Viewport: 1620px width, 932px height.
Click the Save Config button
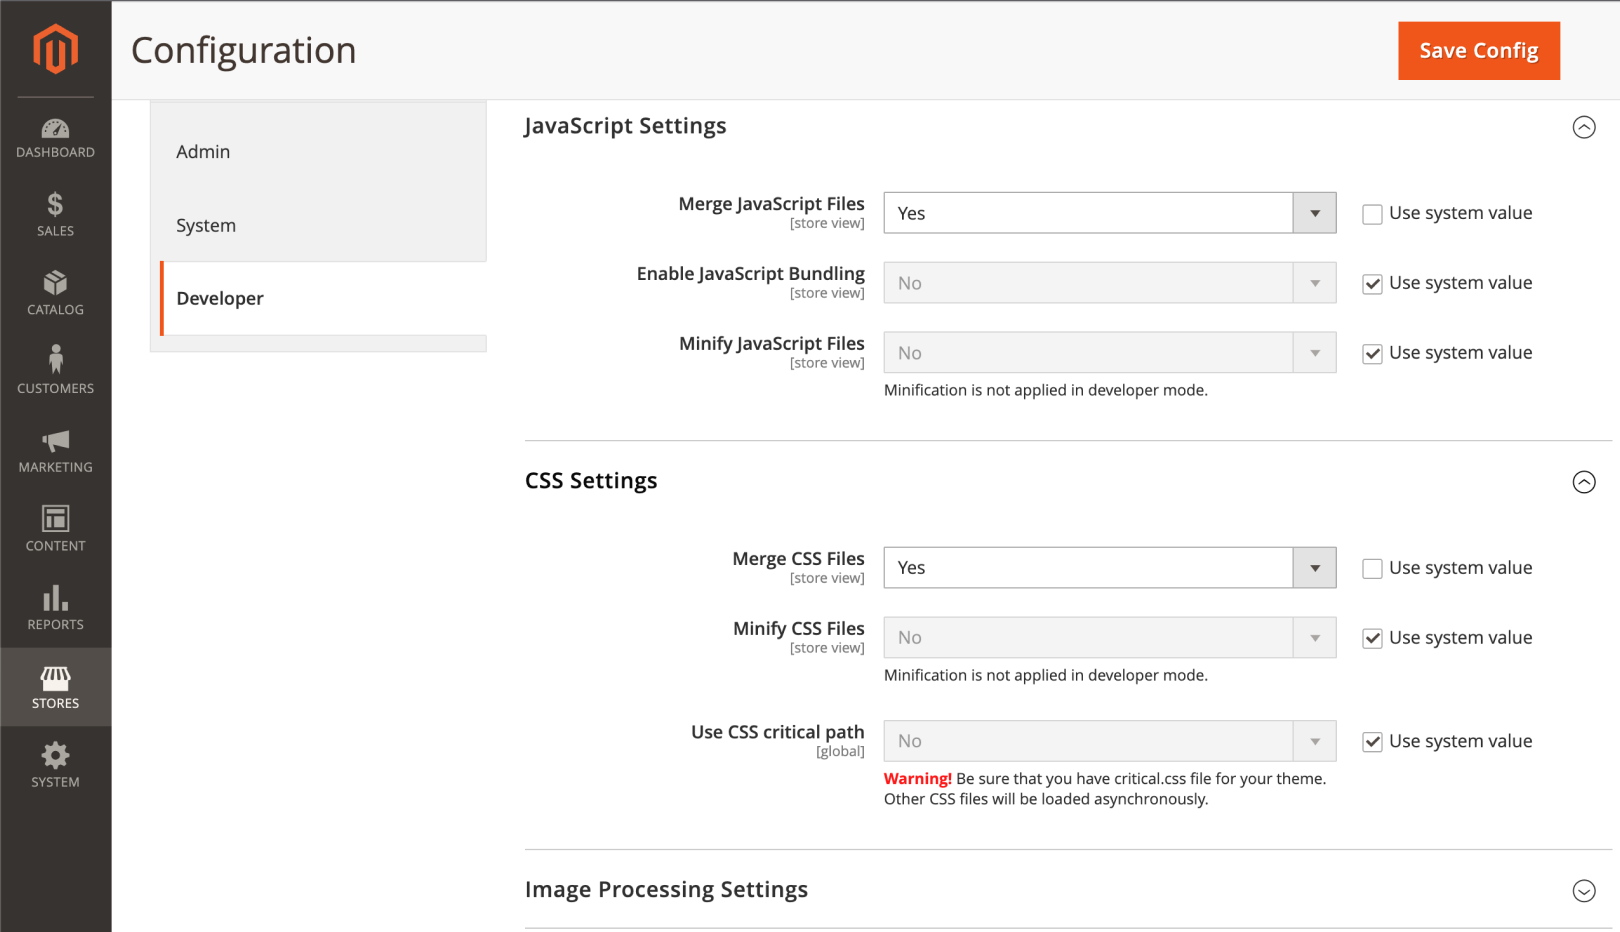coord(1478,51)
